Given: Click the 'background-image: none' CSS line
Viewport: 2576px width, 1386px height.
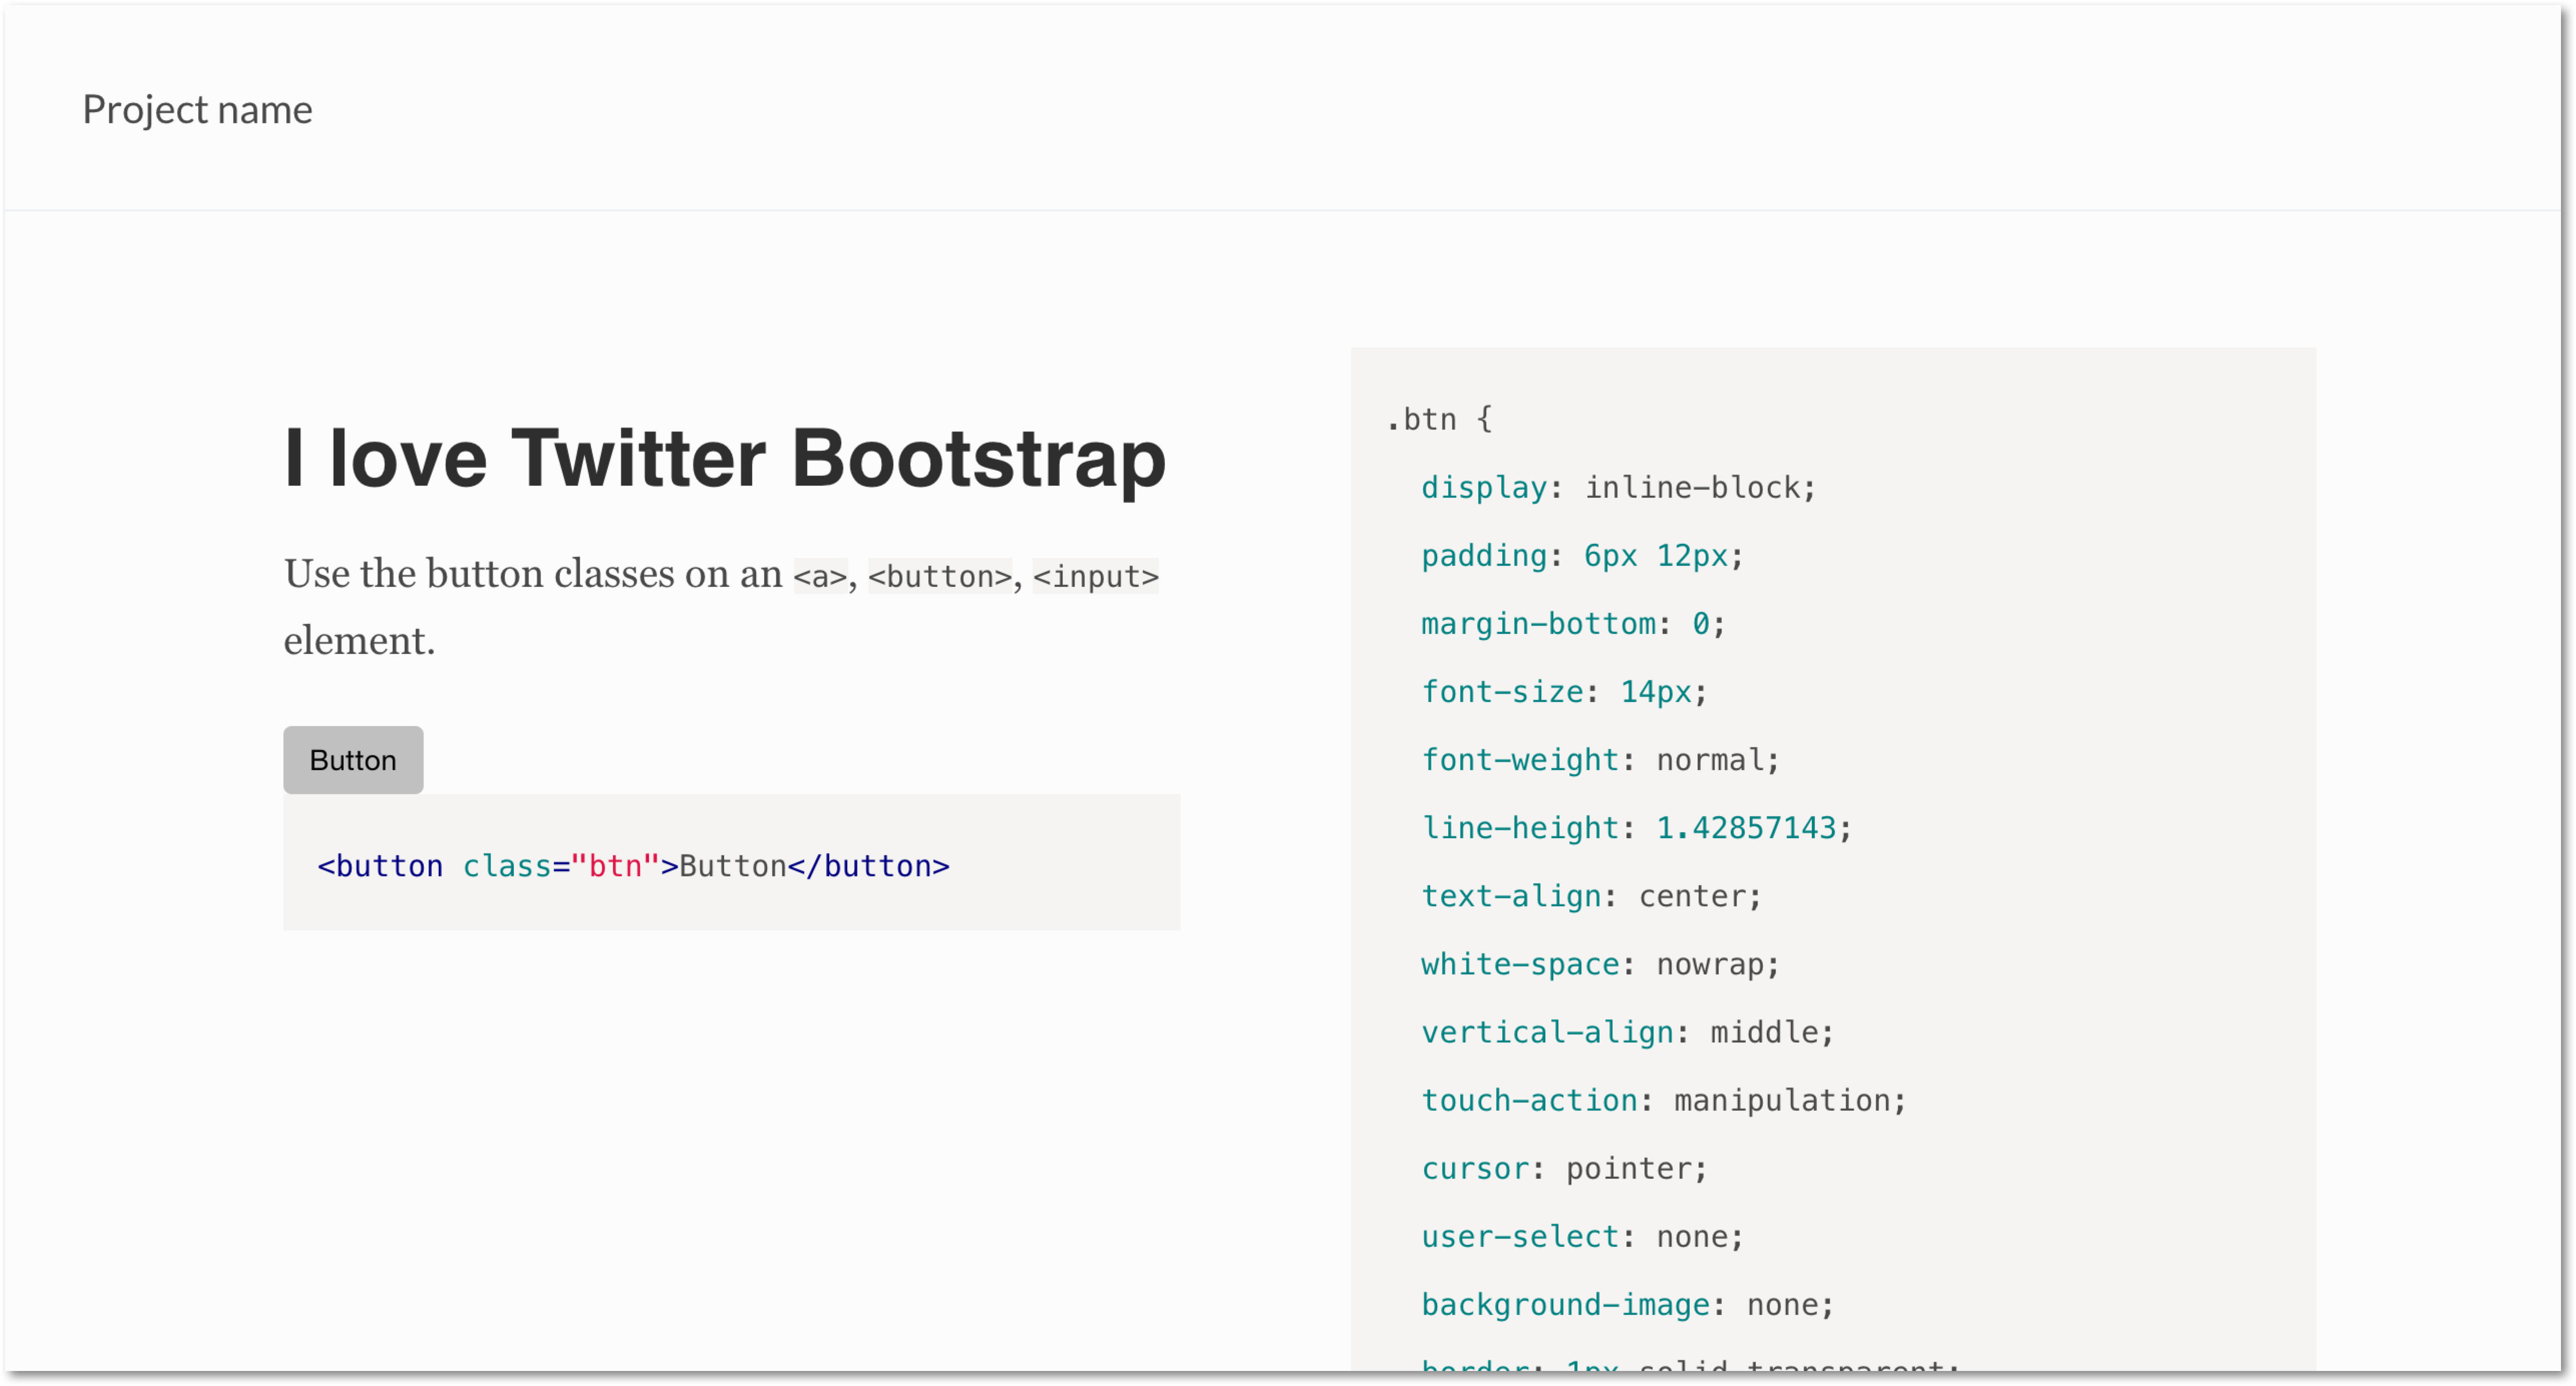Looking at the screenshot, I should (x=1626, y=1304).
